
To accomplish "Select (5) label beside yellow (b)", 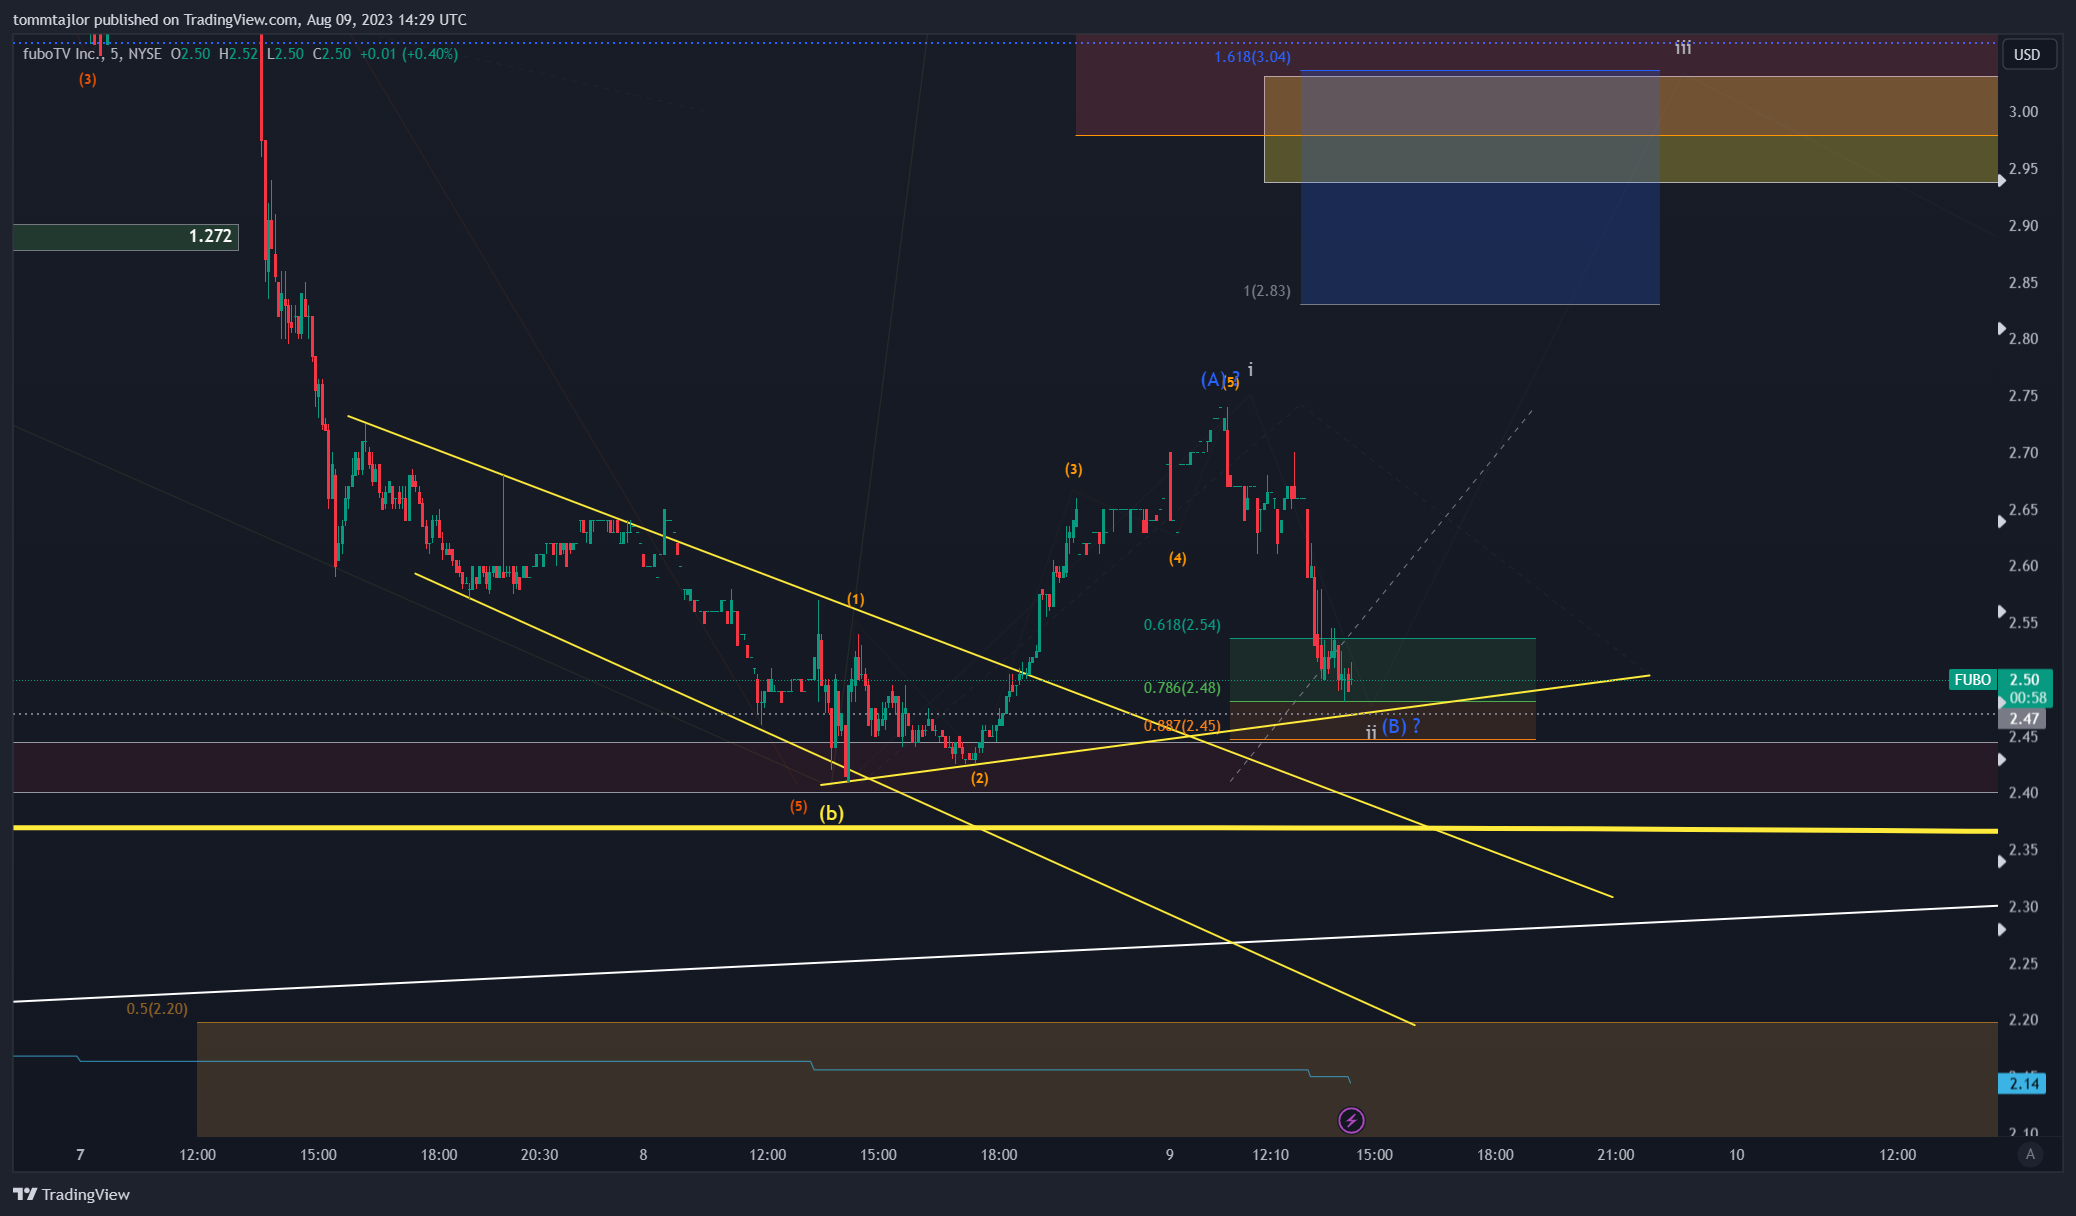I will 798,806.
